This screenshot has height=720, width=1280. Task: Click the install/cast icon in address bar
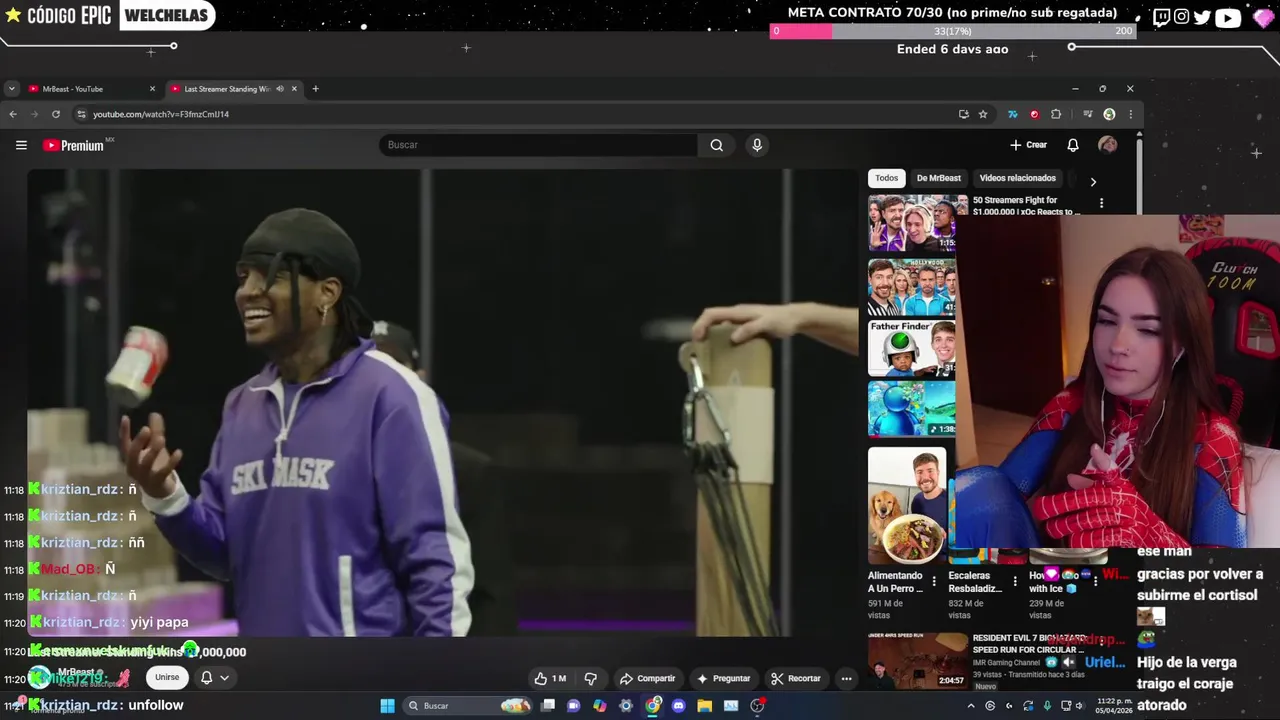pyautogui.click(x=964, y=114)
